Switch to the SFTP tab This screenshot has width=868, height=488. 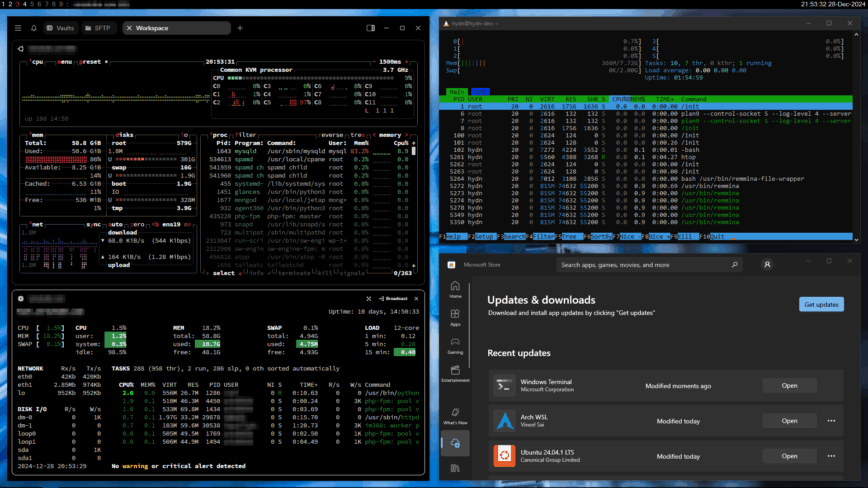coord(100,28)
